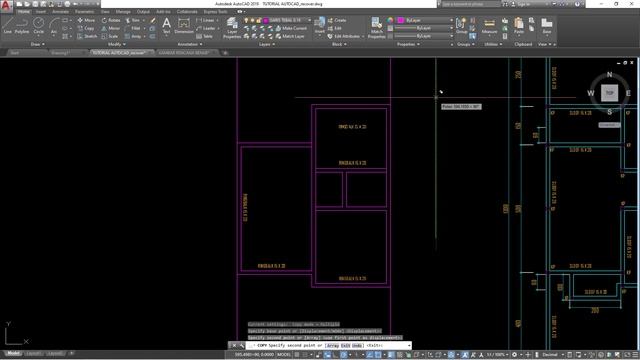Expand the Layers panel

[x=267, y=44]
